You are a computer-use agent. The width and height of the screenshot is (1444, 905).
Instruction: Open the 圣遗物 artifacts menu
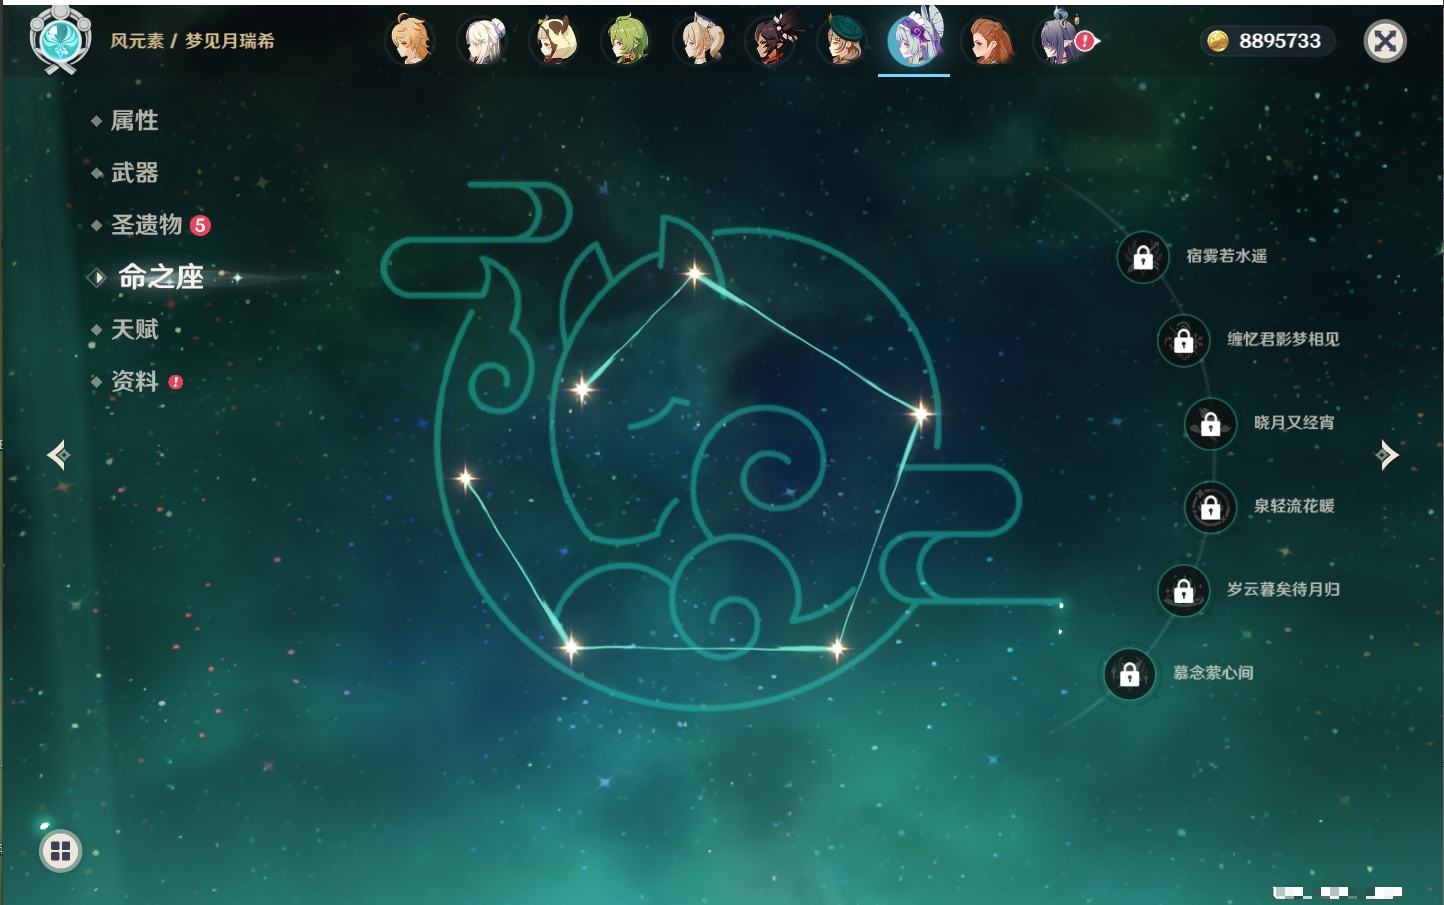pos(146,225)
